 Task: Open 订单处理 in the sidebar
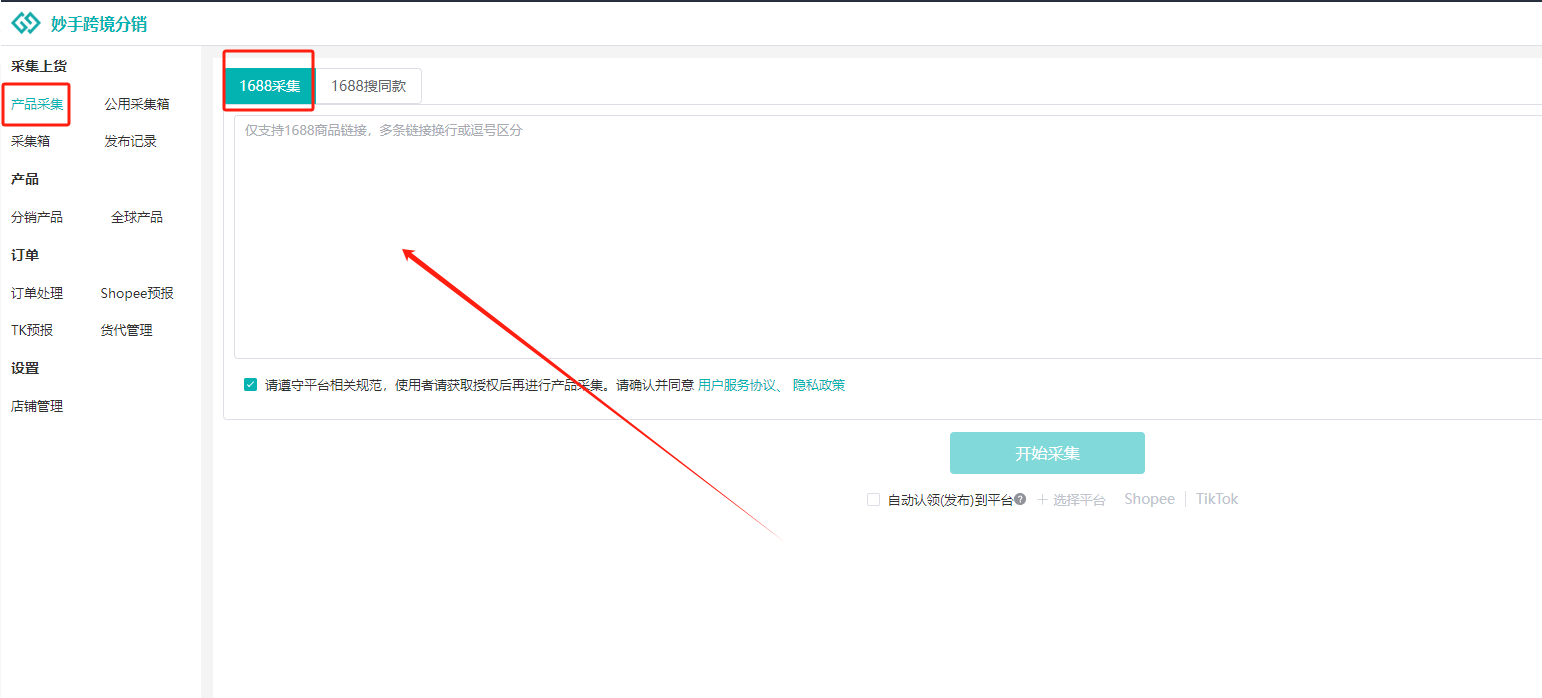pos(37,293)
